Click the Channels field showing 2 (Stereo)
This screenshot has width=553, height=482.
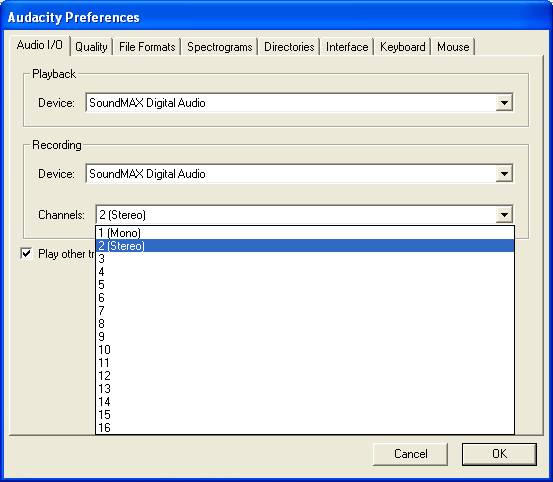tap(304, 215)
